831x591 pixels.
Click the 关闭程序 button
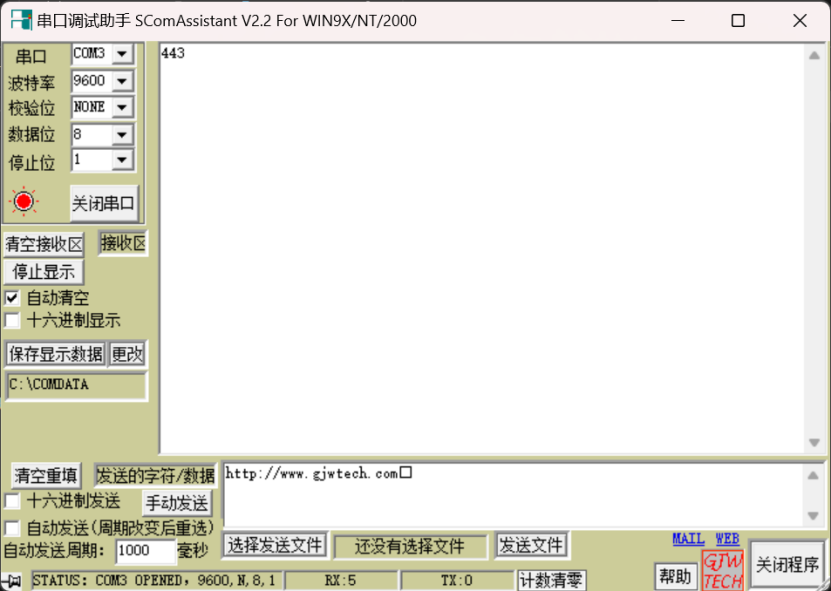coord(787,564)
